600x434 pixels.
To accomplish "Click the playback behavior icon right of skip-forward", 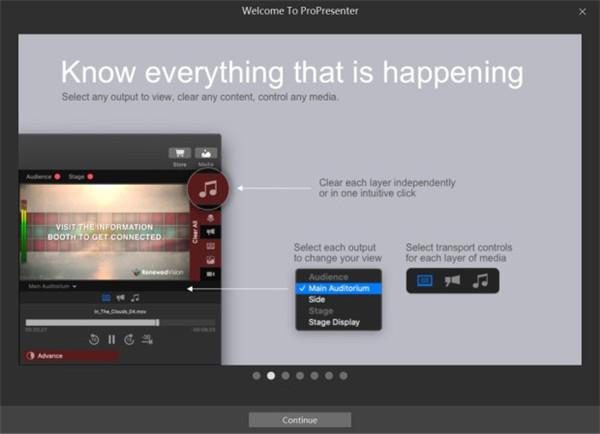I will (x=147, y=339).
